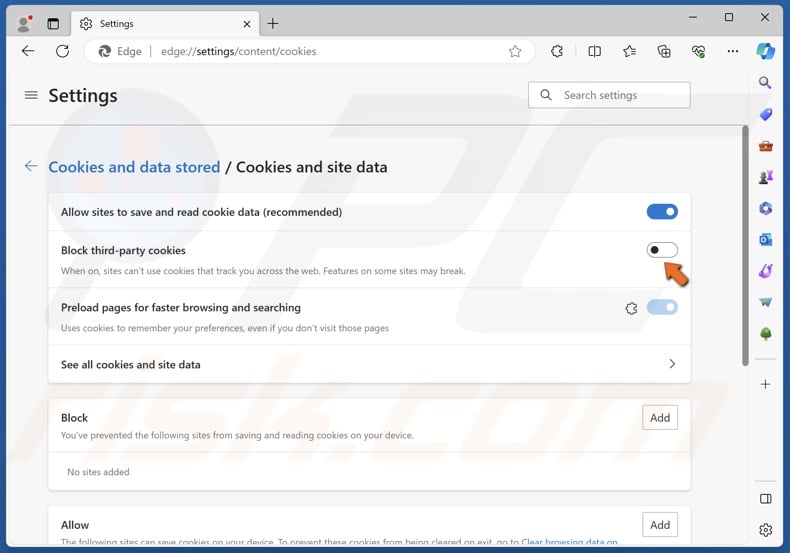Open the sidebar tree icon
Image resolution: width=790 pixels, height=553 pixels.
(x=765, y=333)
